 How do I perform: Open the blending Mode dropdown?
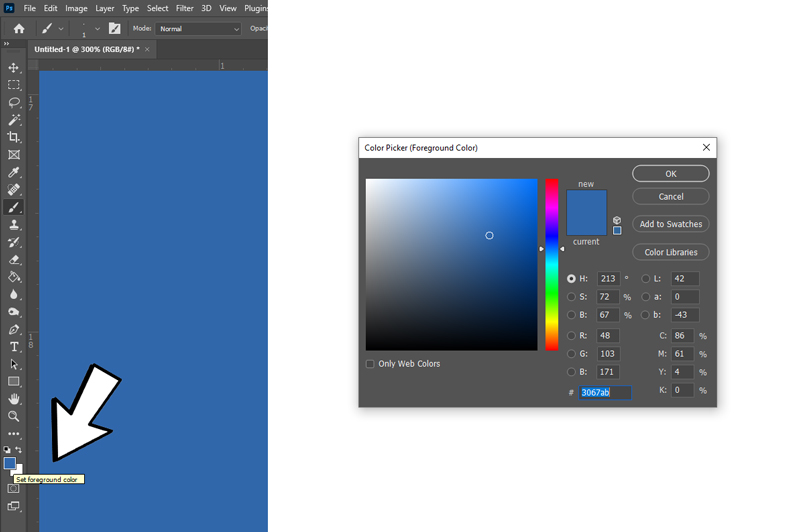tap(198, 29)
